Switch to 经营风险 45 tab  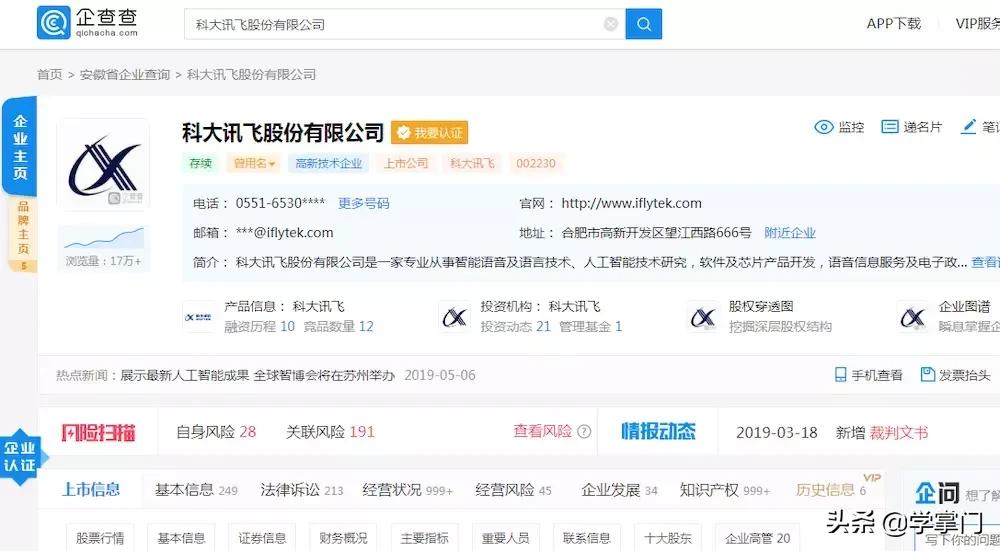pyautogui.click(x=513, y=490)
